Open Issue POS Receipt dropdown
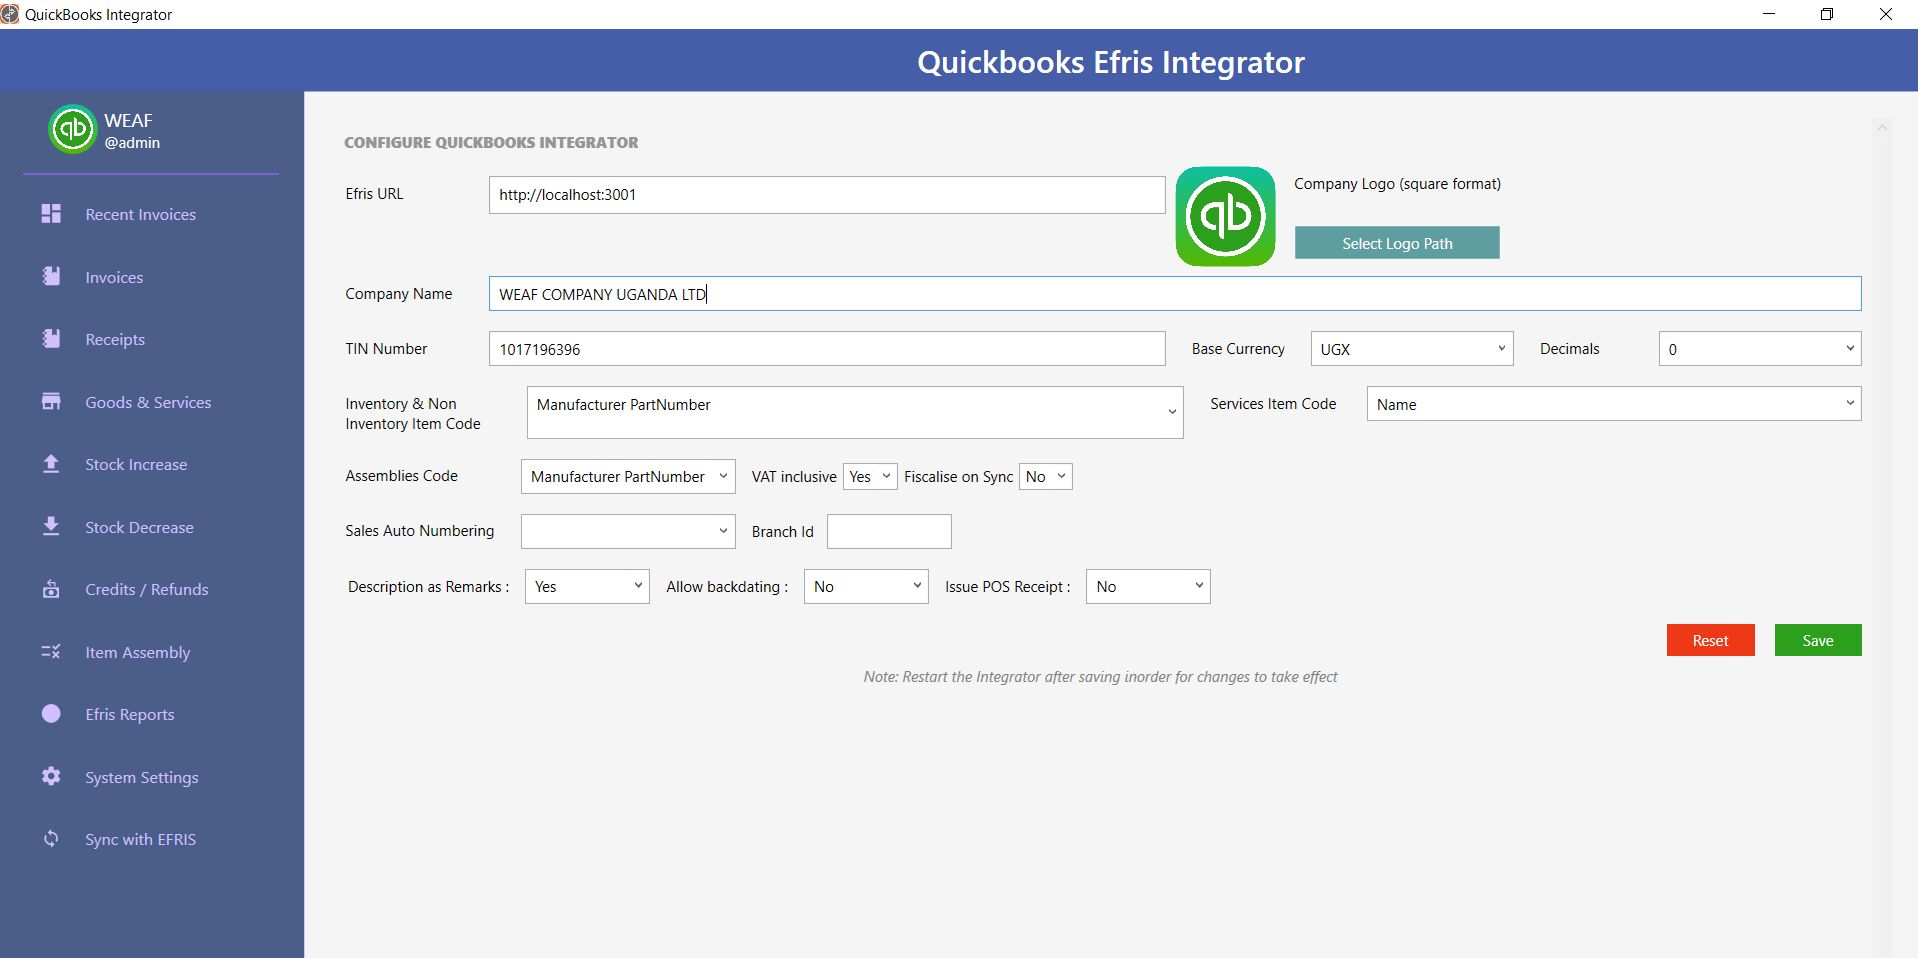This screenshot has height=958, width=1918. 1148,586
